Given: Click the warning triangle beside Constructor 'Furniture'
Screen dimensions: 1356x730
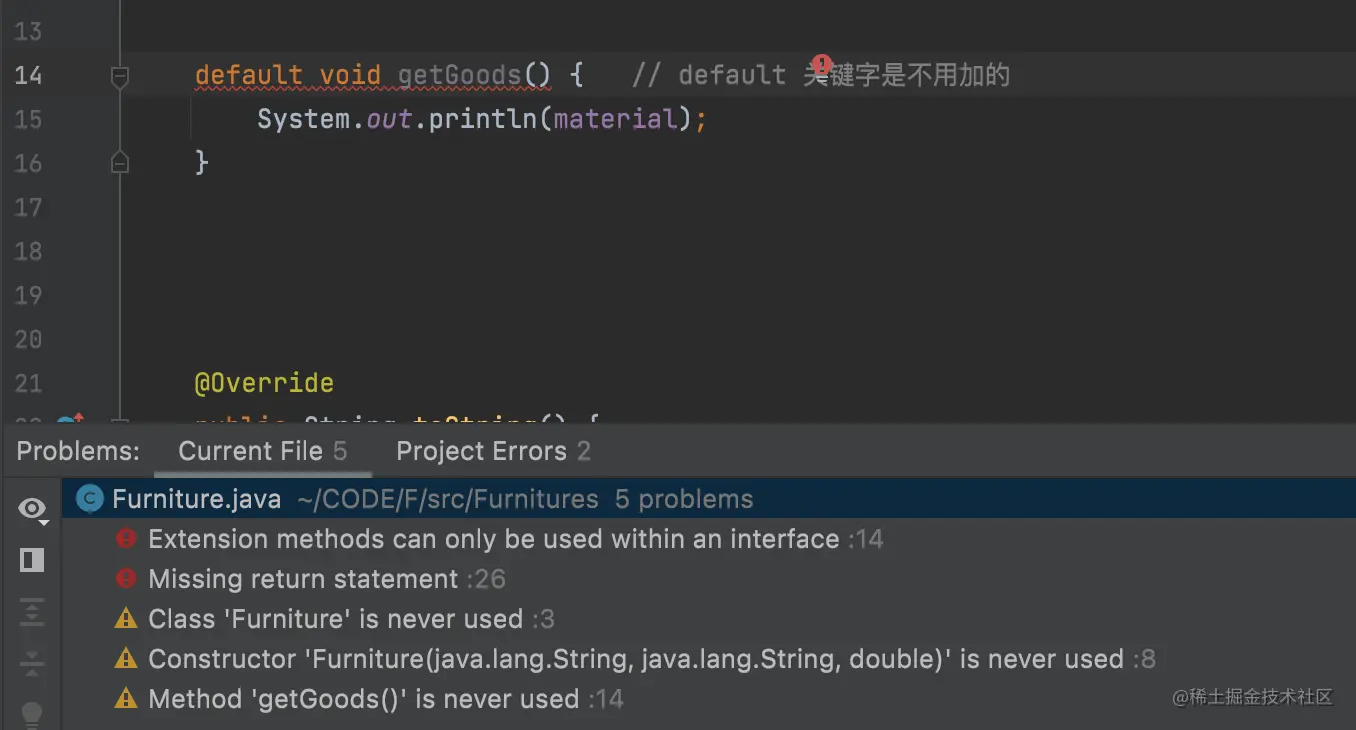Looking at the screenshot, I should [x=126, y=659].
